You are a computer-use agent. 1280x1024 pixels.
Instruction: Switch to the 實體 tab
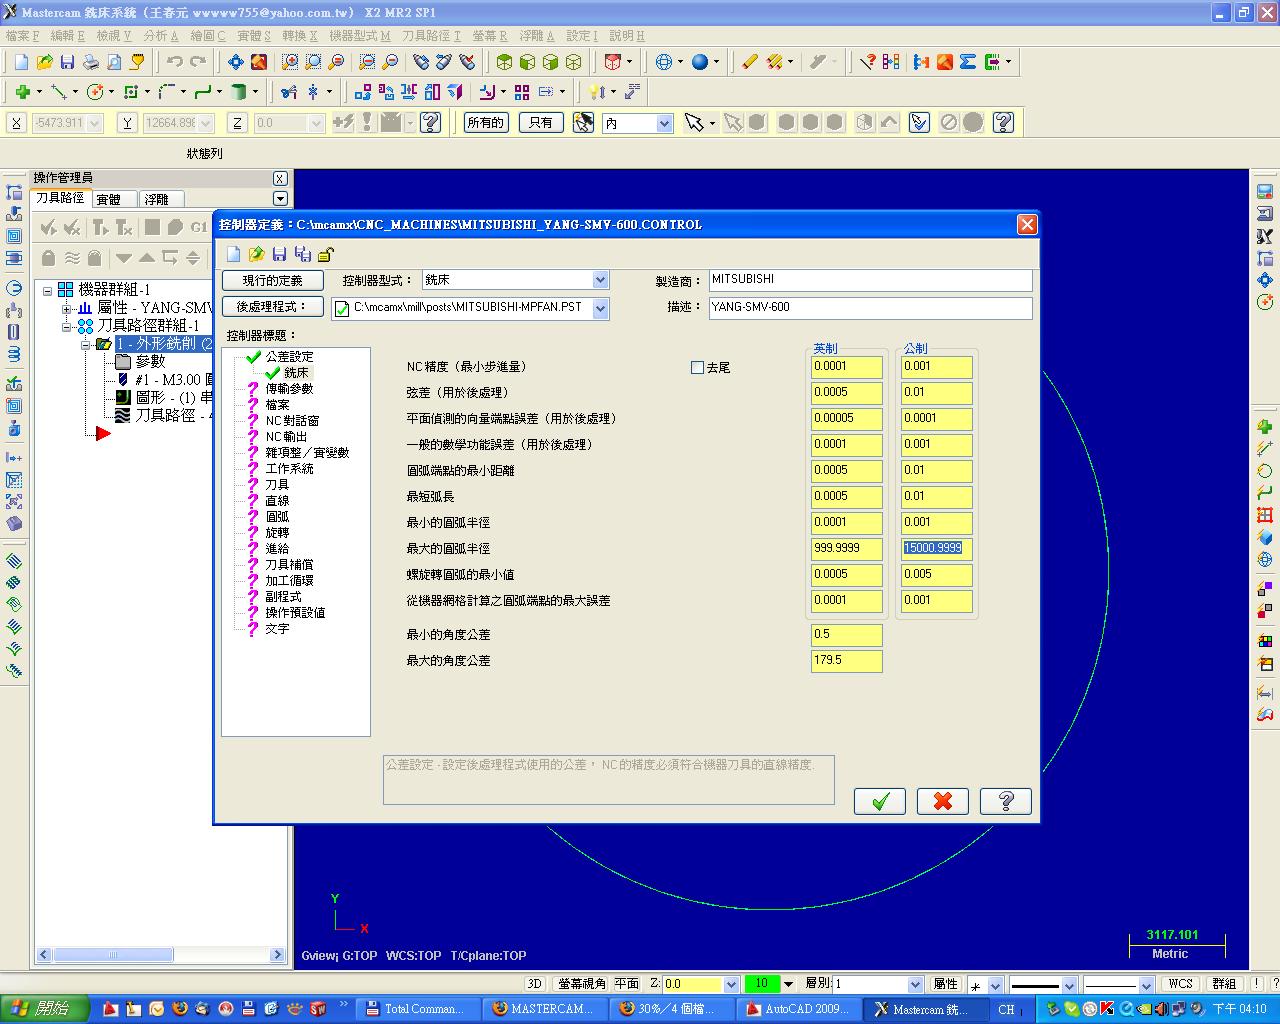tap(108, 199)
